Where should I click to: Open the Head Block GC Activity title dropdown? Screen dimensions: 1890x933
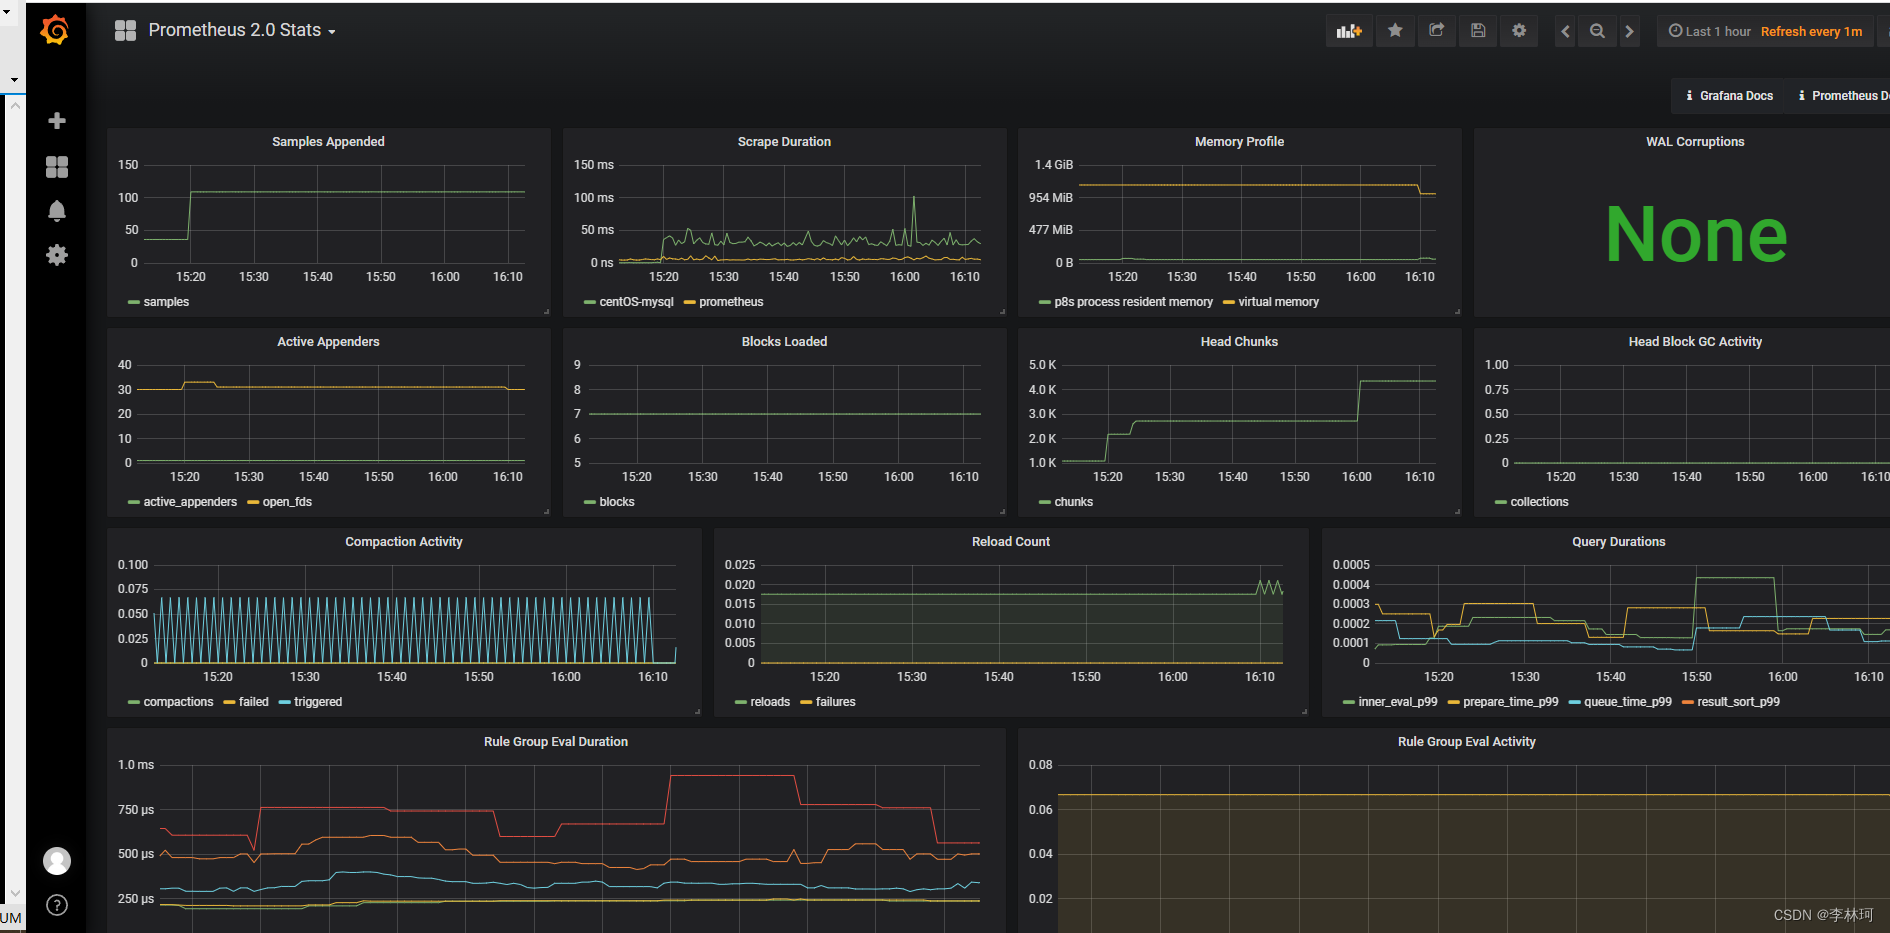(x=1695, y=342)
